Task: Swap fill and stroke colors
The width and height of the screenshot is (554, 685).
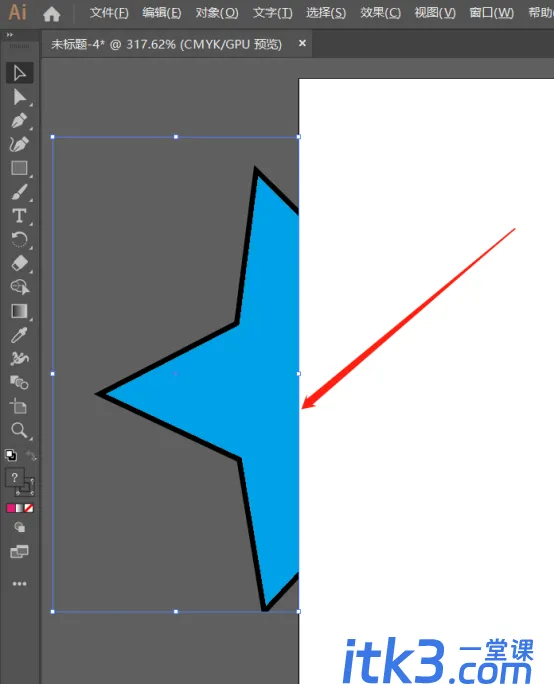Action: [x=31, y=456]
